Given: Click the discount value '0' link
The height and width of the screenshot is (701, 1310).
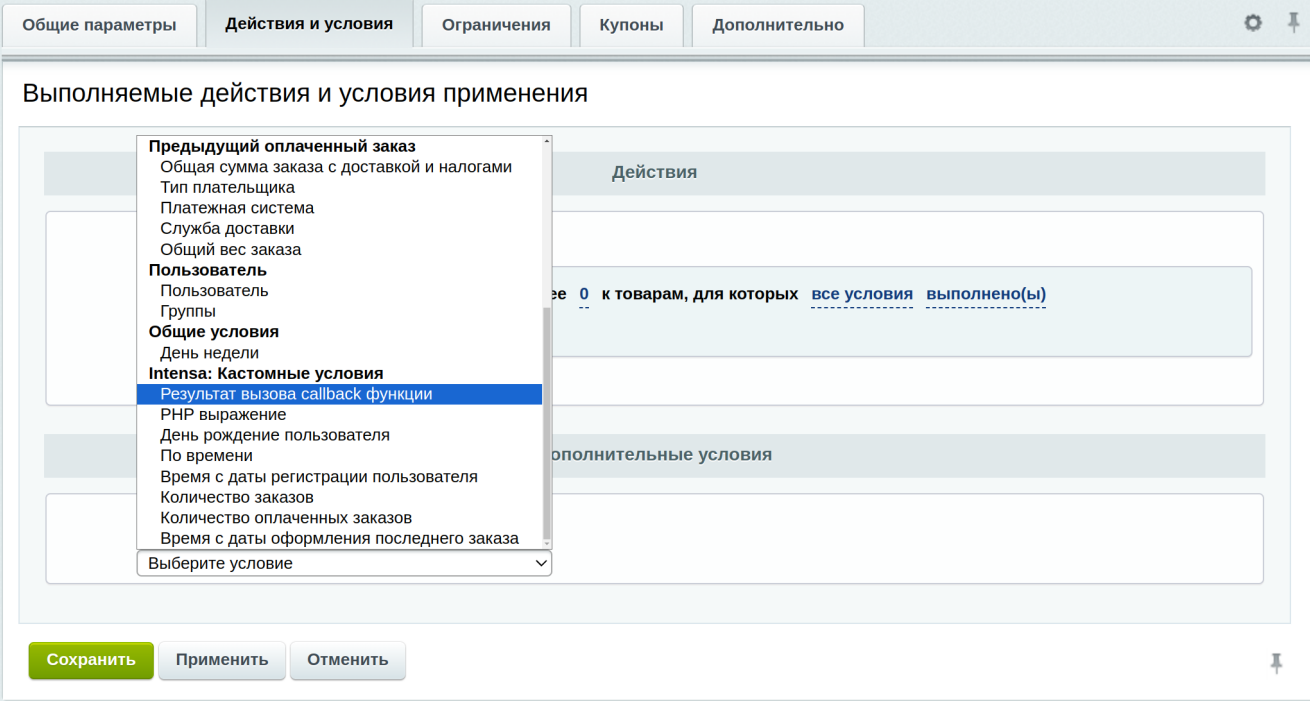Looking at the screenshot, I should pos(584,294).
